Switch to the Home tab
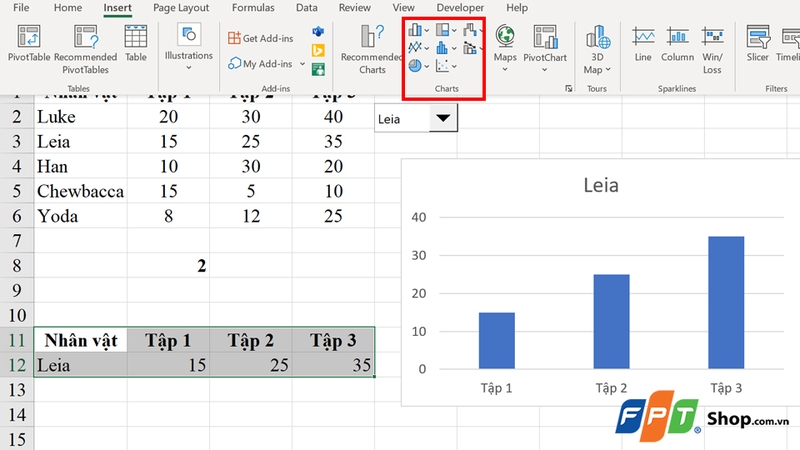800x450 pixels. [68, 8]
